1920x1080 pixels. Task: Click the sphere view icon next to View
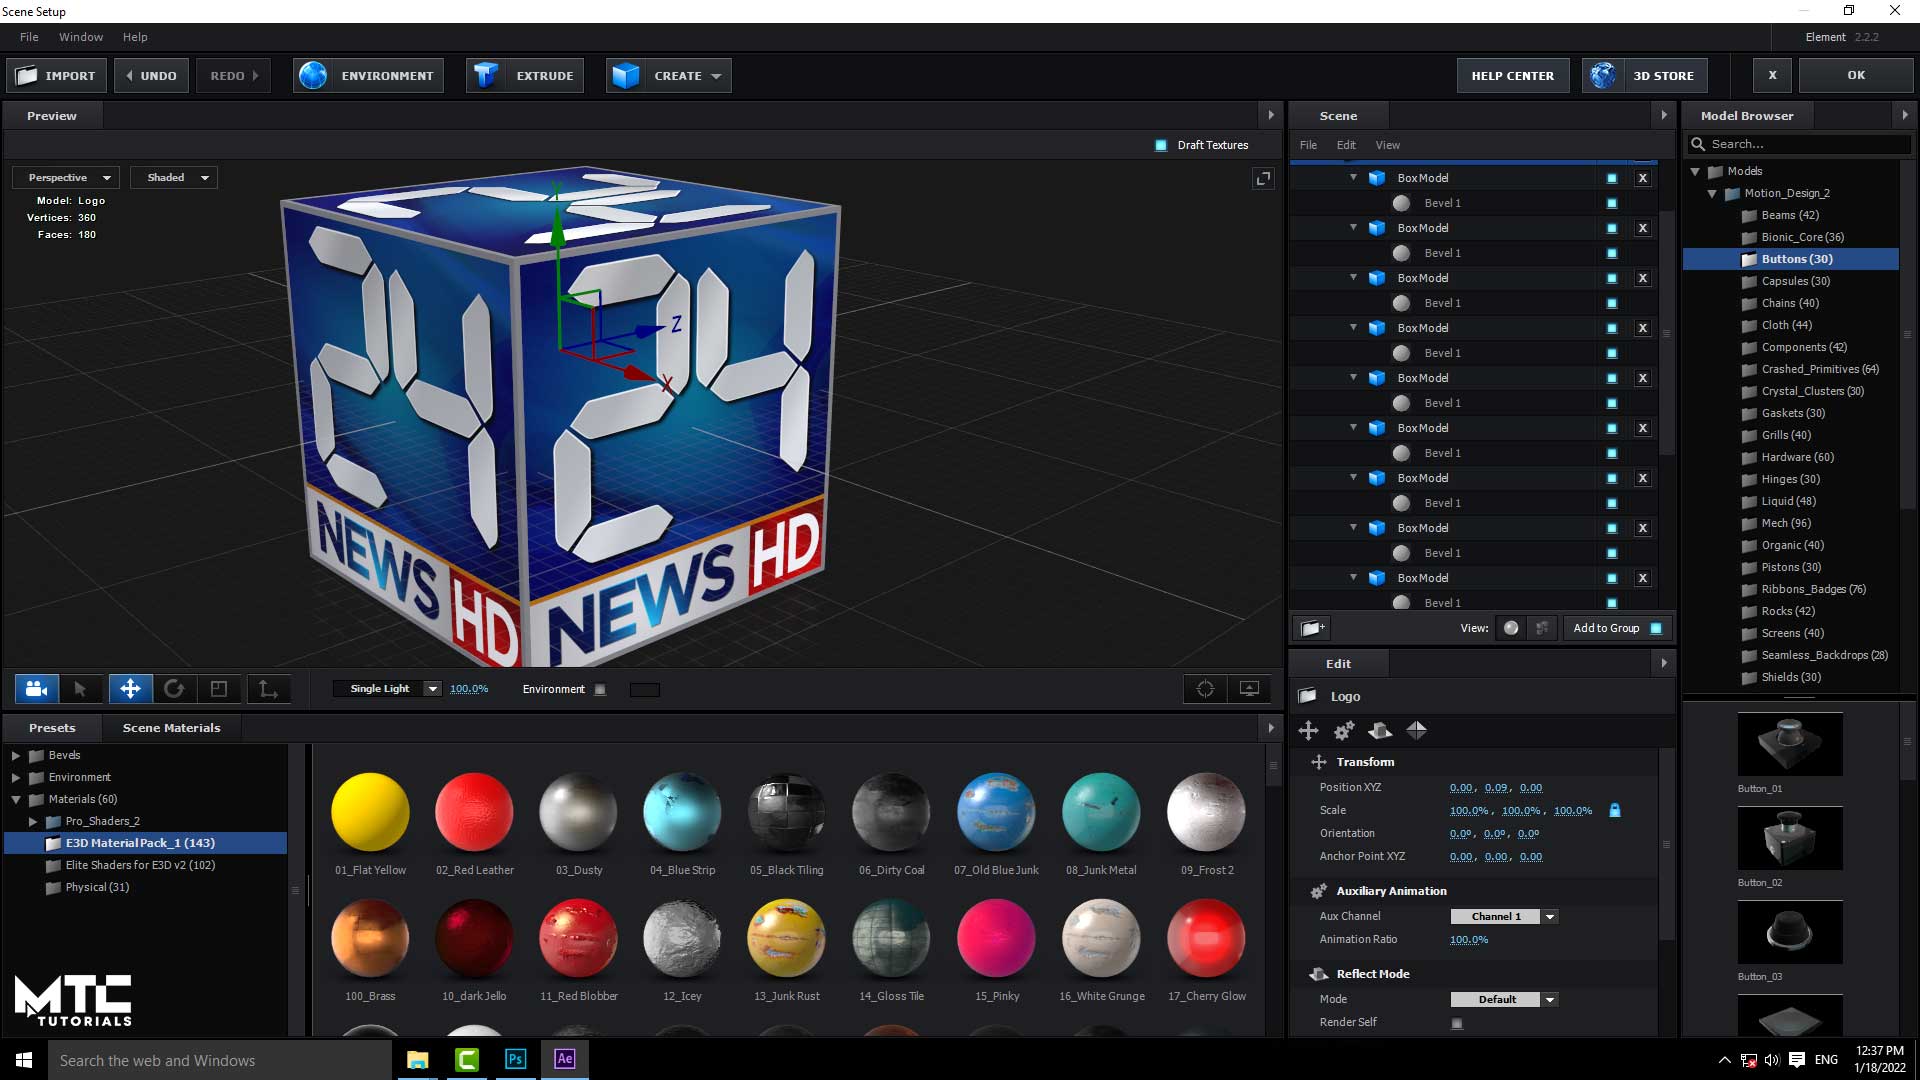[1510, 628]
